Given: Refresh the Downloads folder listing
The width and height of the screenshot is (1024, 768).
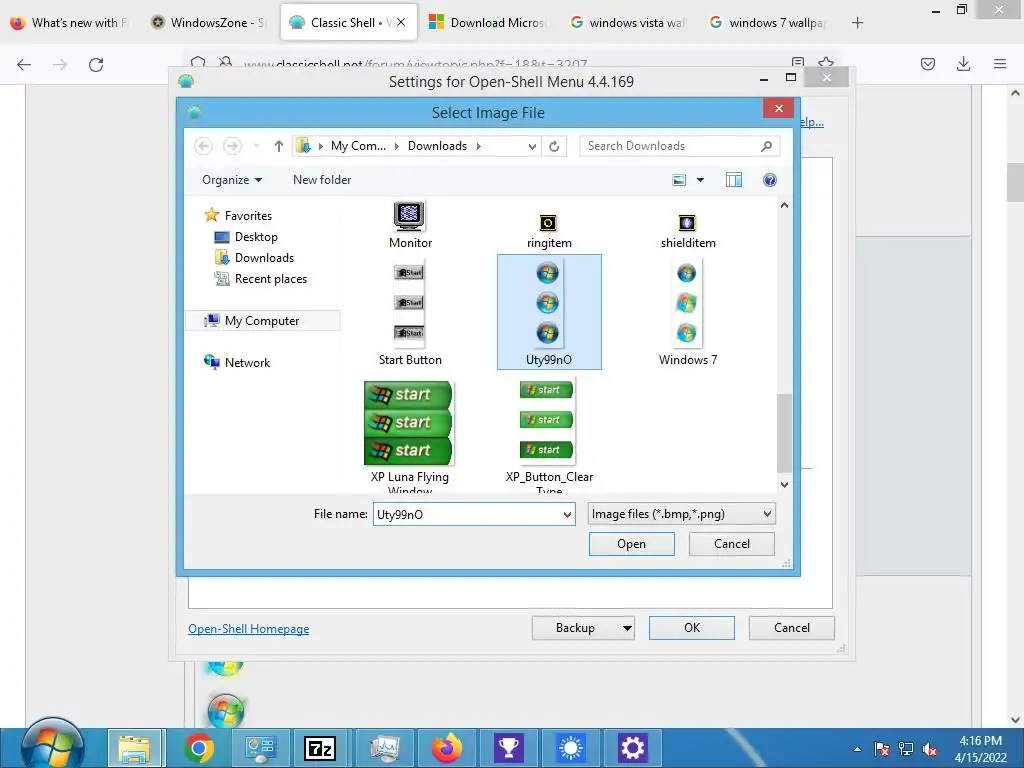Looking at the screenshot, I should (x=554, y=146).
